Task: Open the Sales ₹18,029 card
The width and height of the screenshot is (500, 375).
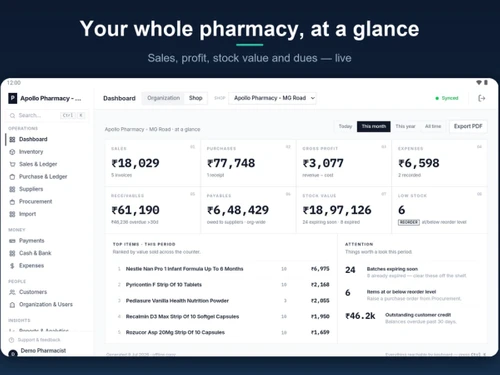Action: point(153,163)
